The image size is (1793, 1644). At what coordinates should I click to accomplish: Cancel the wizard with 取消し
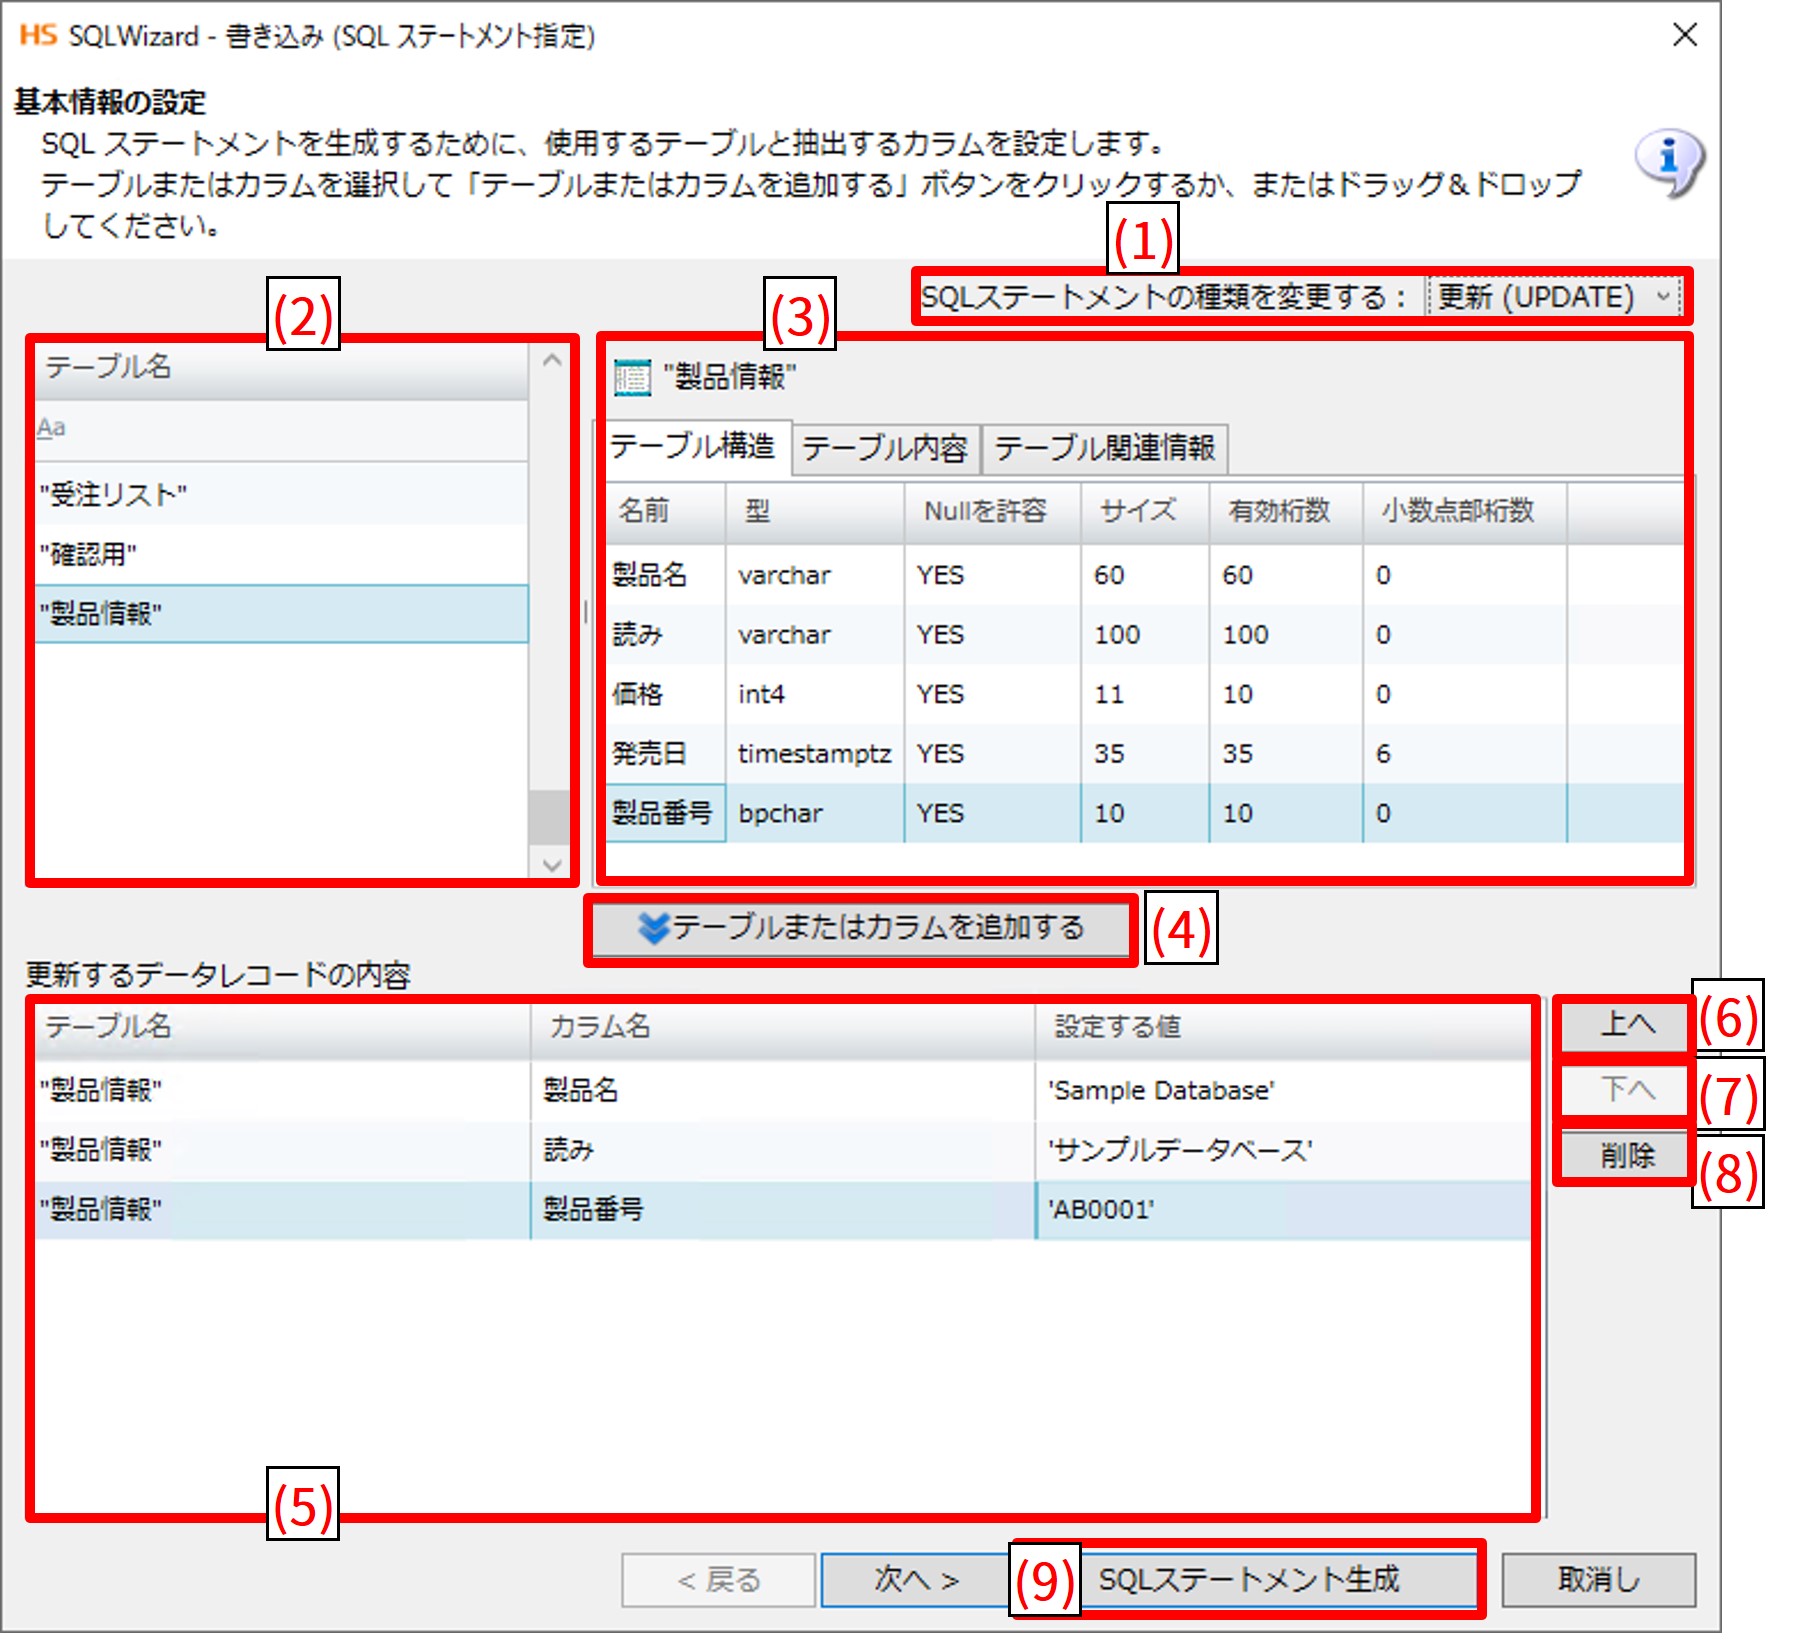[1597, 1580]
